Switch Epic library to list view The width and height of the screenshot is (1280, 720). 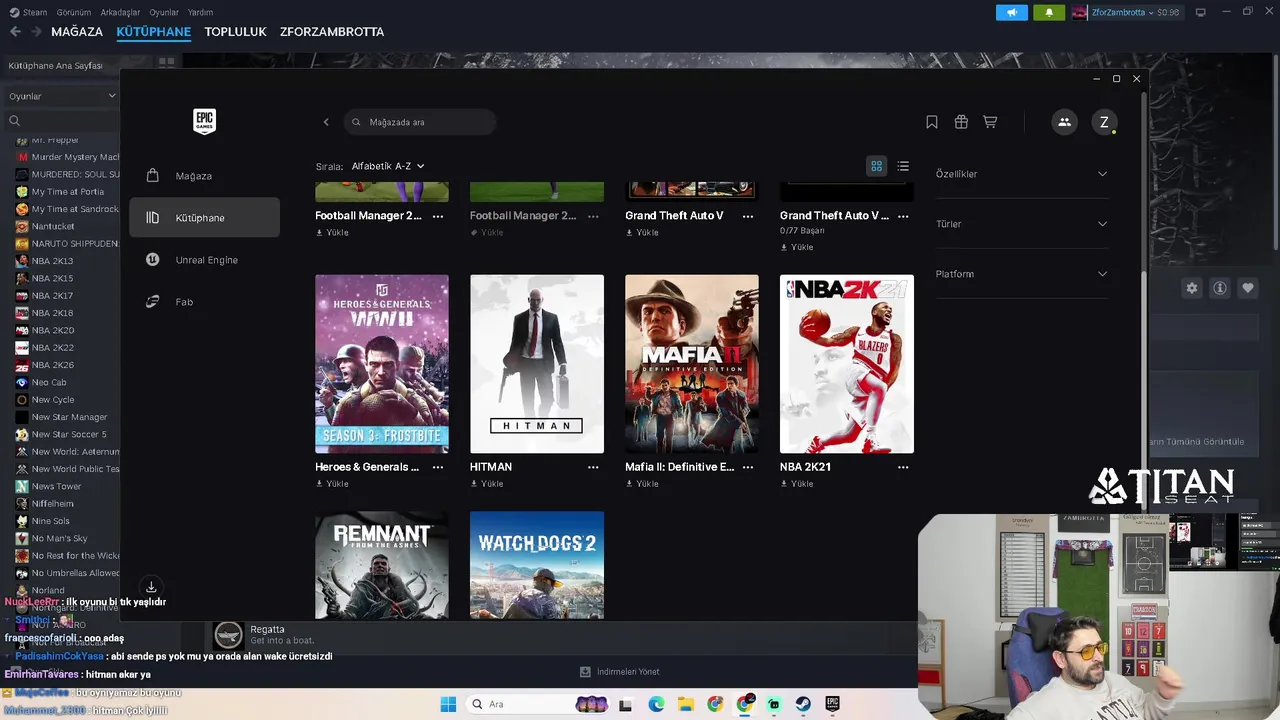pyautogui.click(x=903, y=166)
